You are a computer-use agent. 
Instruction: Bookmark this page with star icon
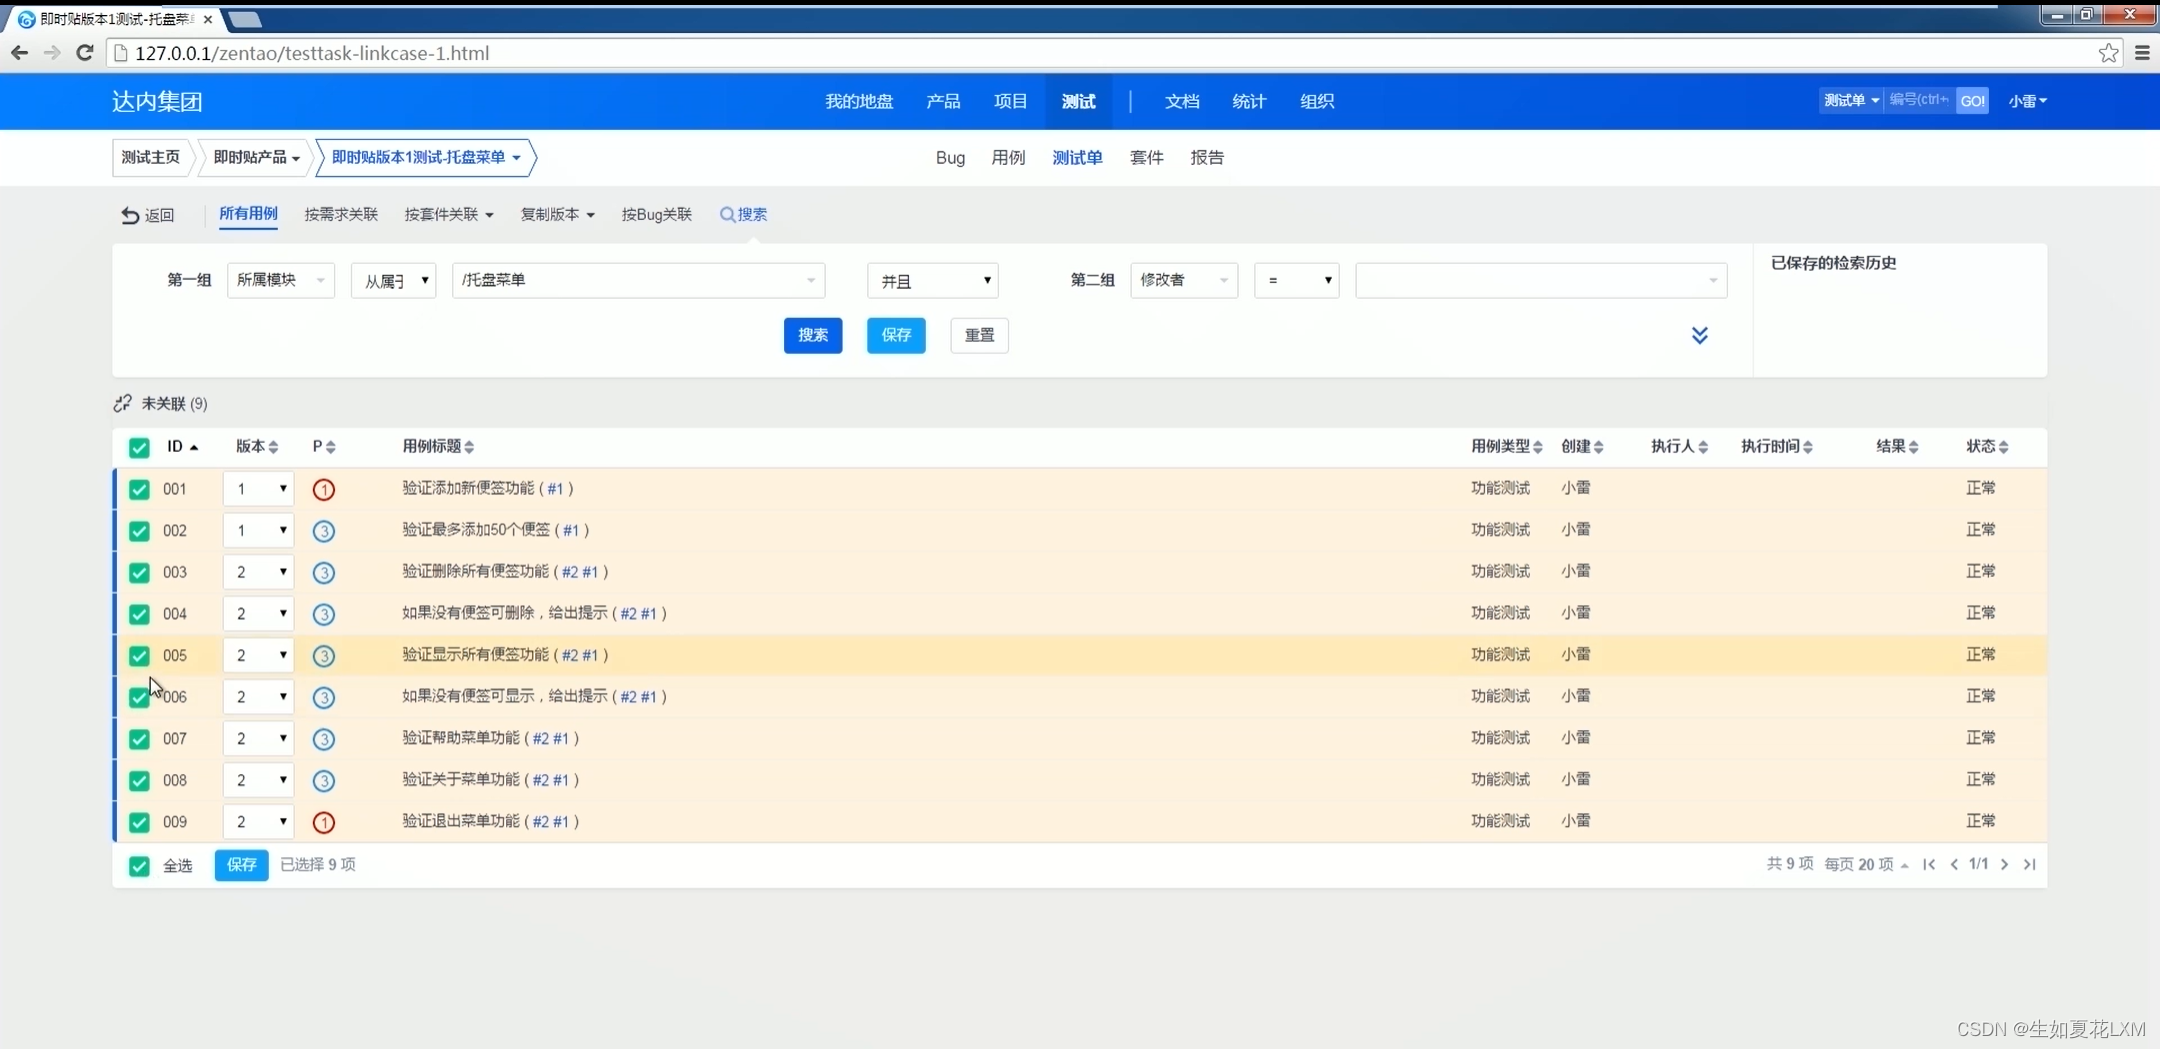point(2108,53)
